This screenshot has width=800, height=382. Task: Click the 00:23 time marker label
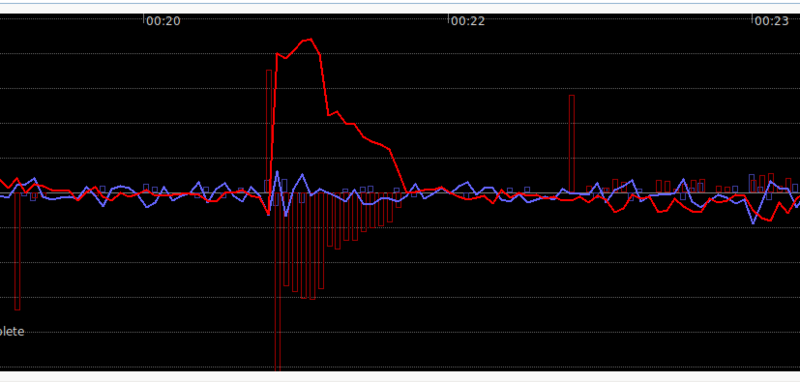click(x=772, y=21)
